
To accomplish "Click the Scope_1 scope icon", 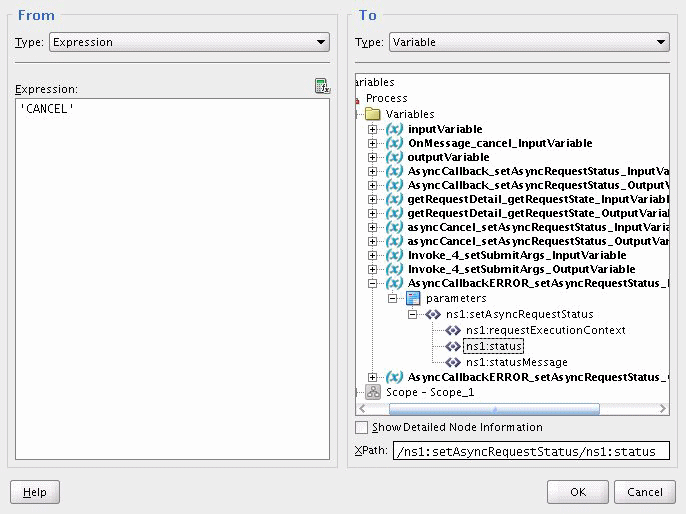I will (x=373, y=392).
